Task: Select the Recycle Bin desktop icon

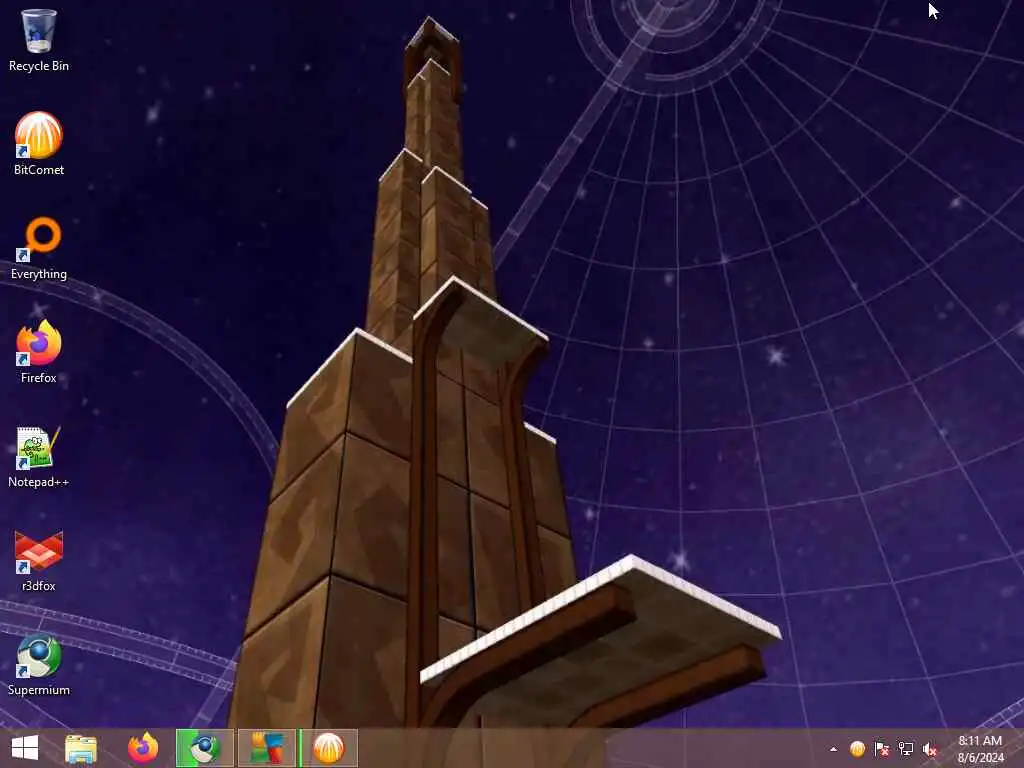Action: point(39,40)
